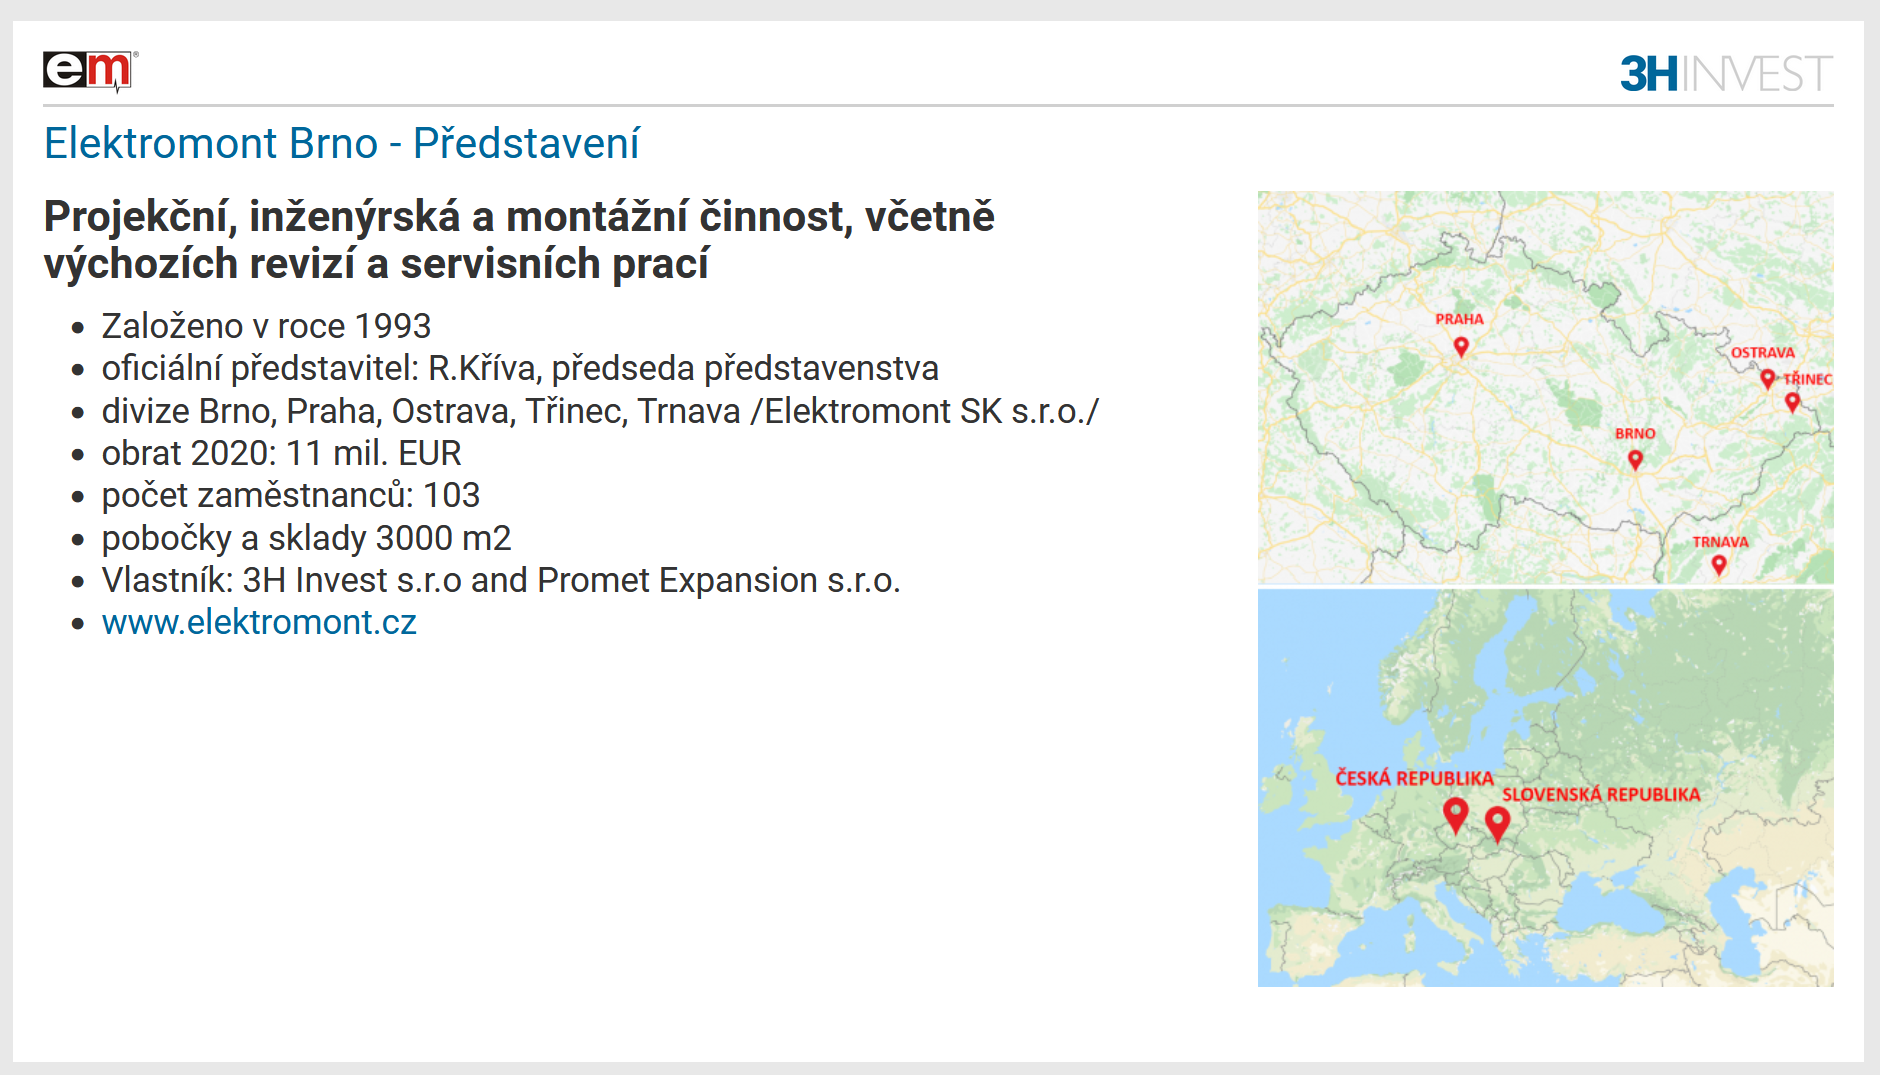Click the Třinec map pin
The height and width of the screenshot is (1075, 1880).
point(1792,402)
